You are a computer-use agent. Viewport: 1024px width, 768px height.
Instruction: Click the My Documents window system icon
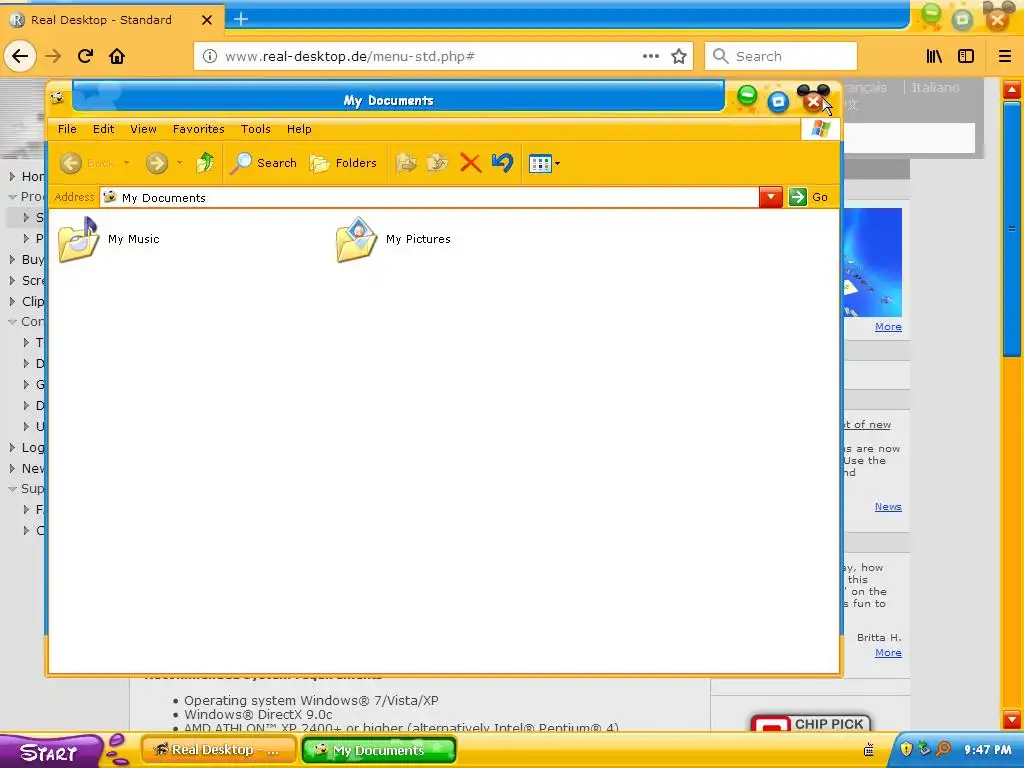57,98
